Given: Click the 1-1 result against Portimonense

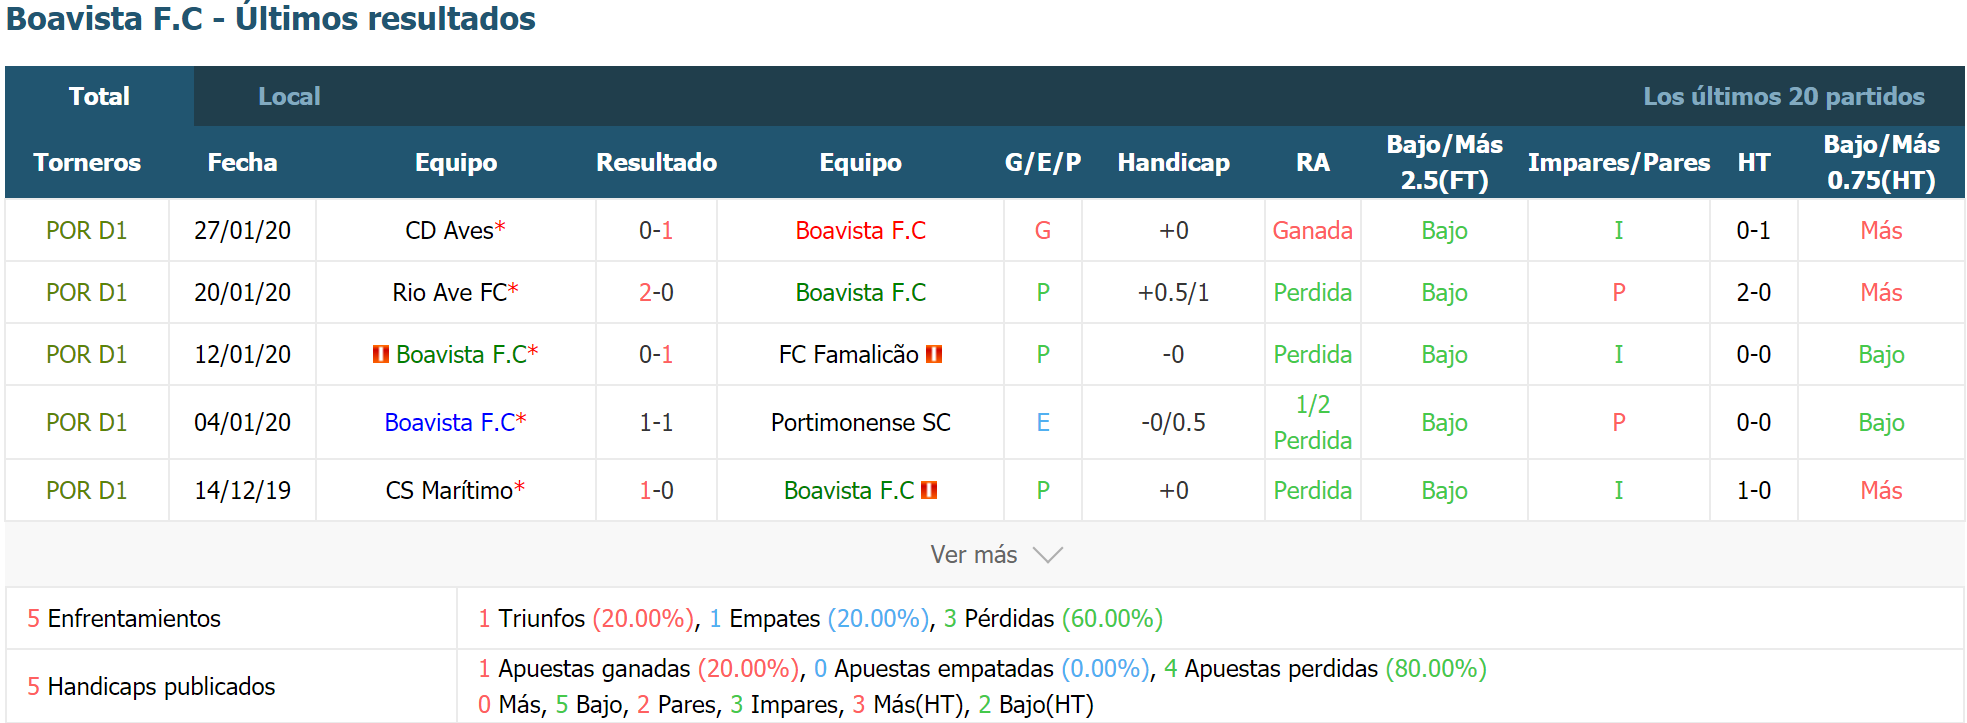Looking at the screenshot, I should [656, 423].
